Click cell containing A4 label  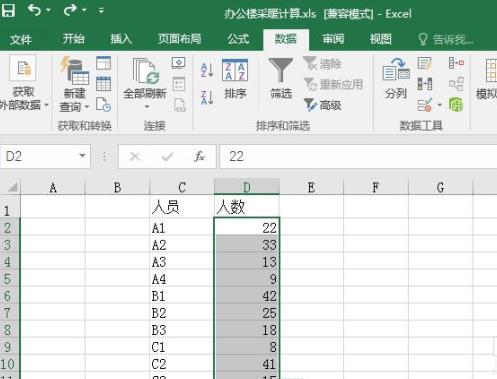(182, 279)
